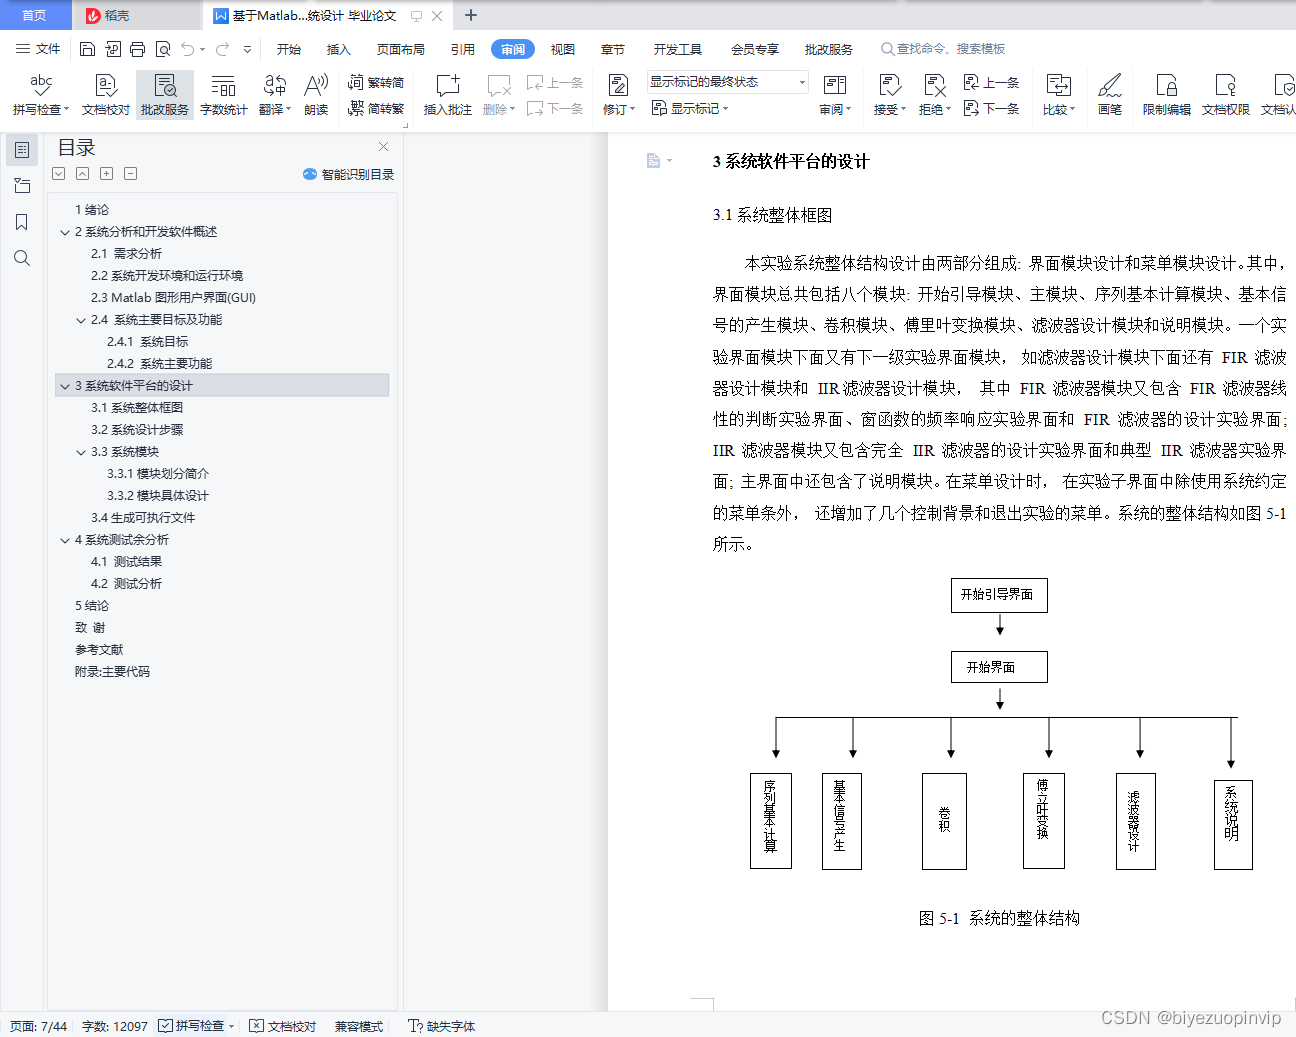
Task: Click the collapse-all minus button under 目录
Action: (130, 174)
